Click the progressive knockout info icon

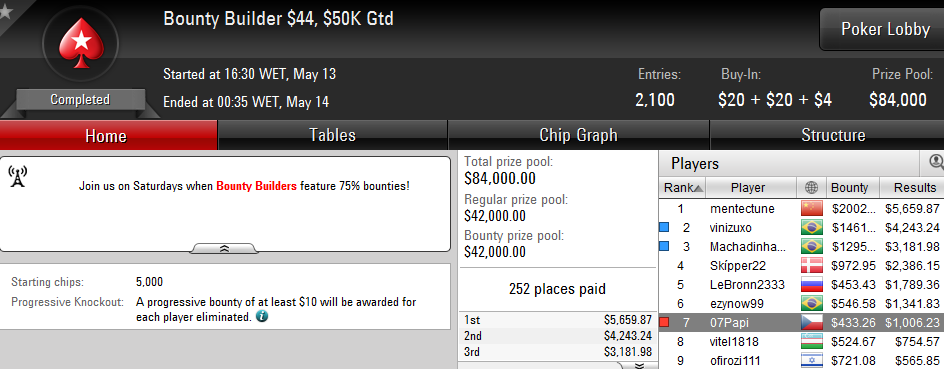click(262, 316)
